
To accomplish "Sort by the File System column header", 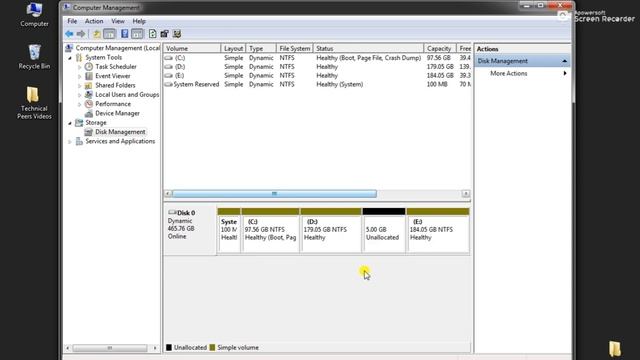I will coord(295,48).
